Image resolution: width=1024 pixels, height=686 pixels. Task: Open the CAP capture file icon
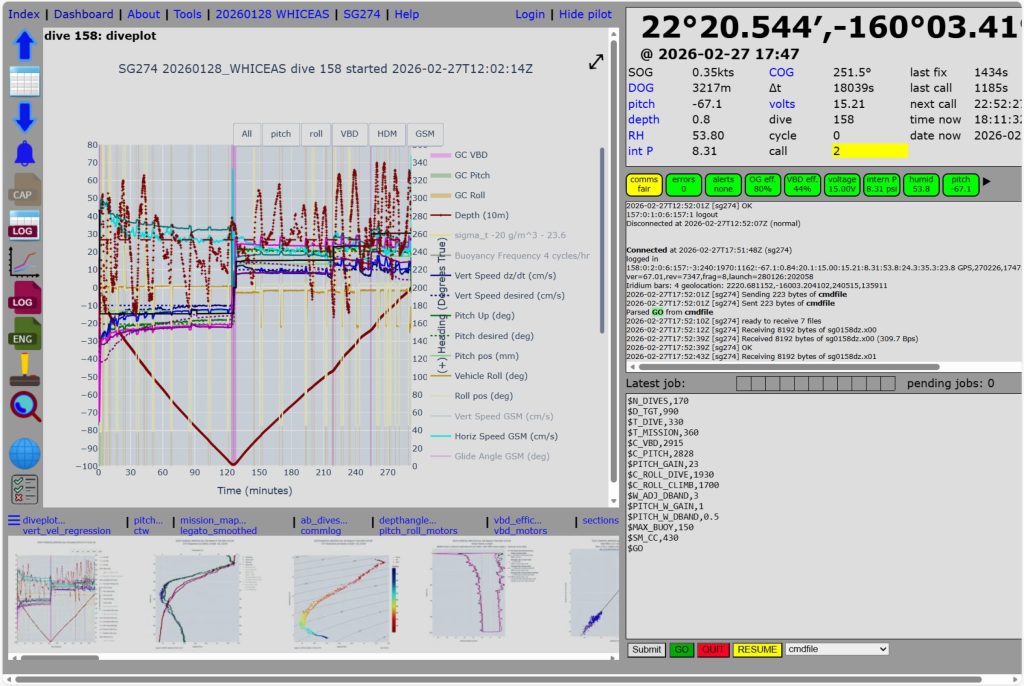click(x=25, y=189)
